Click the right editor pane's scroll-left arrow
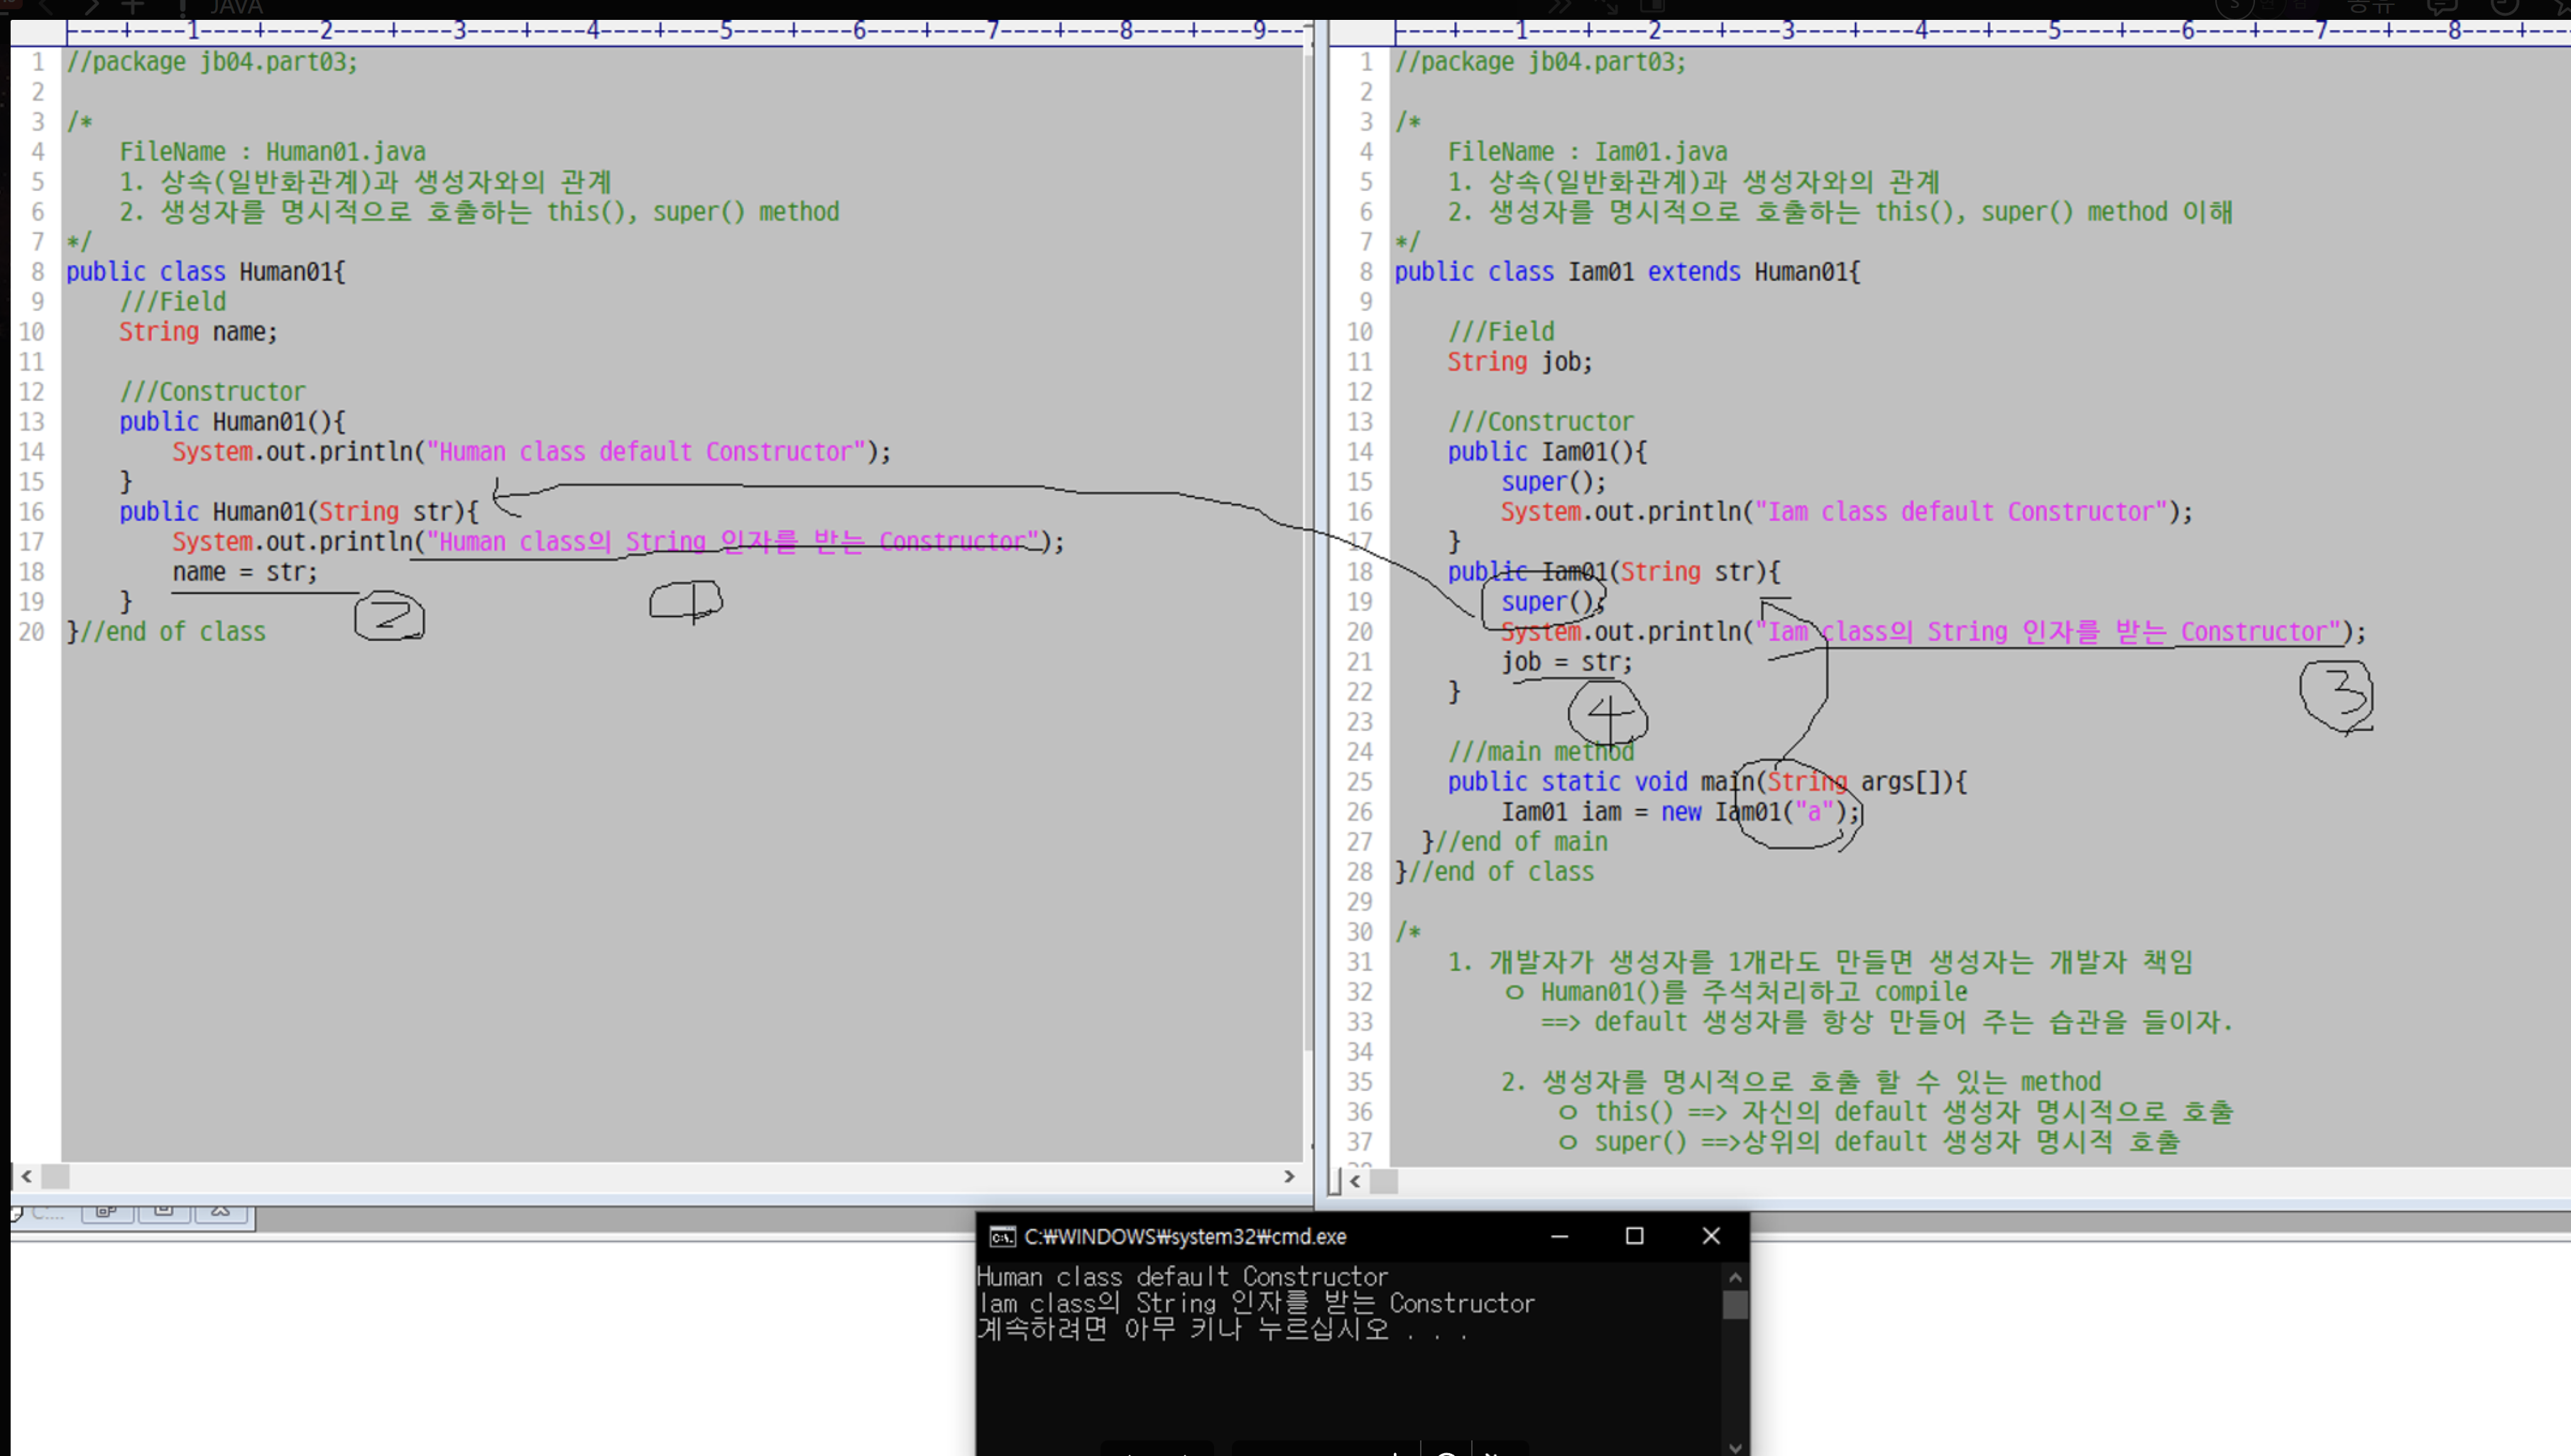 [1355, 1181]
